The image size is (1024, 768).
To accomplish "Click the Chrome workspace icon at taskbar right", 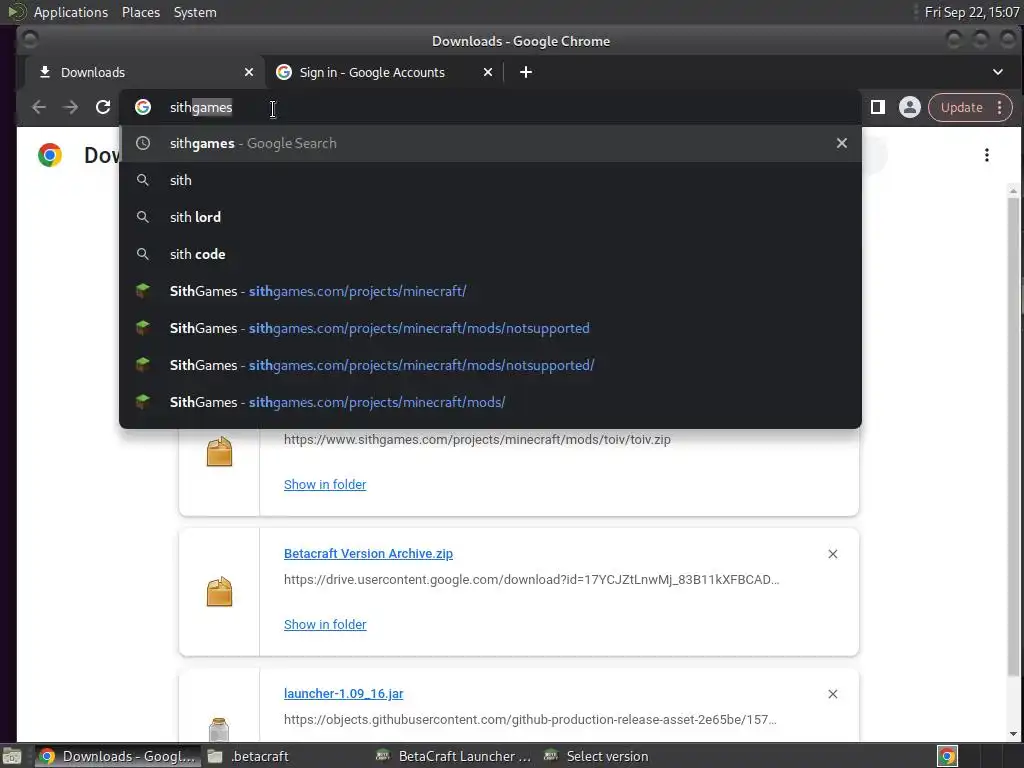I will coord(948,756).
